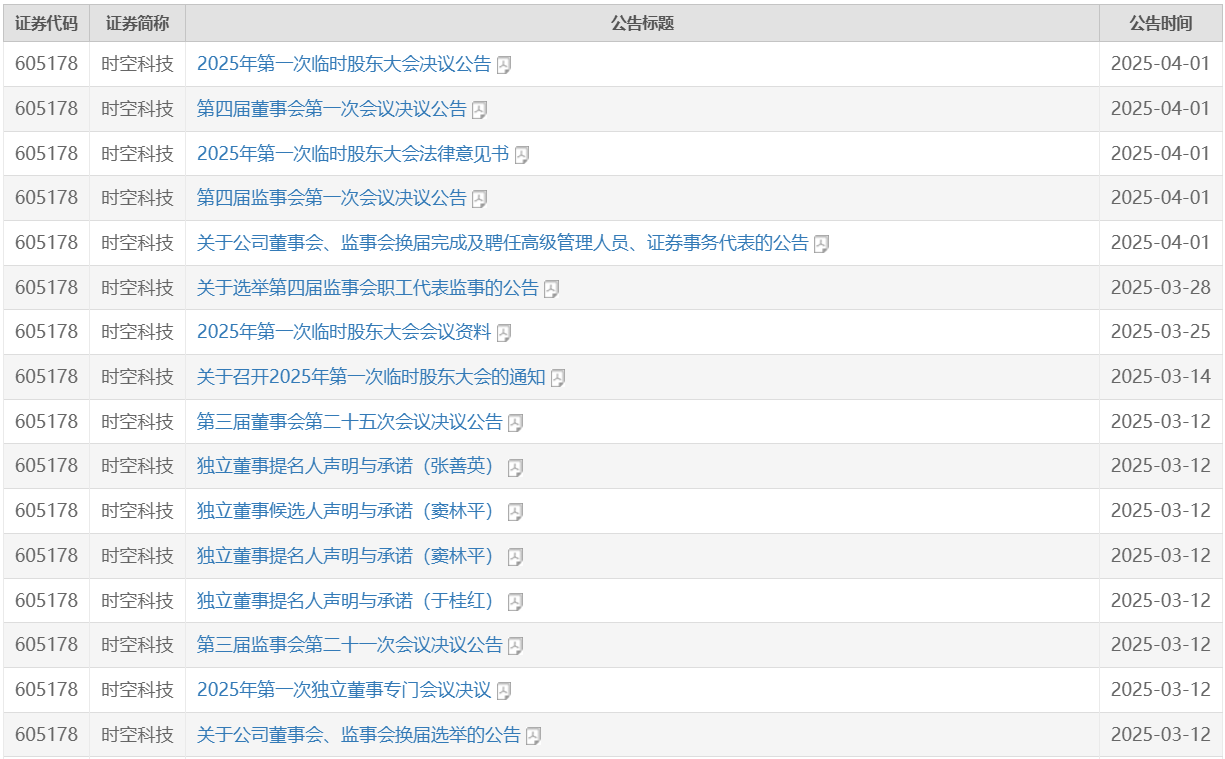The height and width of the screenshot is (759, 1225).
Task: Select date 2025-03-28 in the table
Action: click(1160, 288)
